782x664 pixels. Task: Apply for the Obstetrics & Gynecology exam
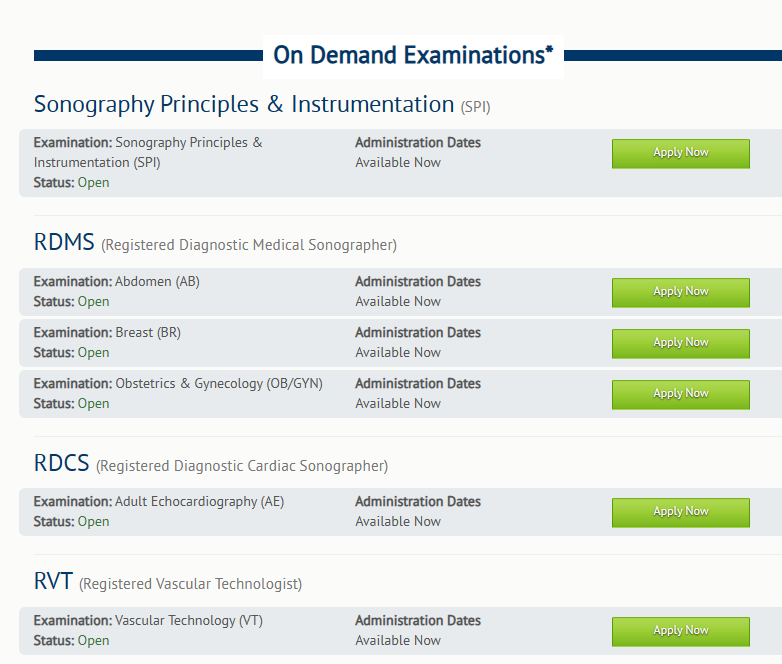(x=680, y=394)
